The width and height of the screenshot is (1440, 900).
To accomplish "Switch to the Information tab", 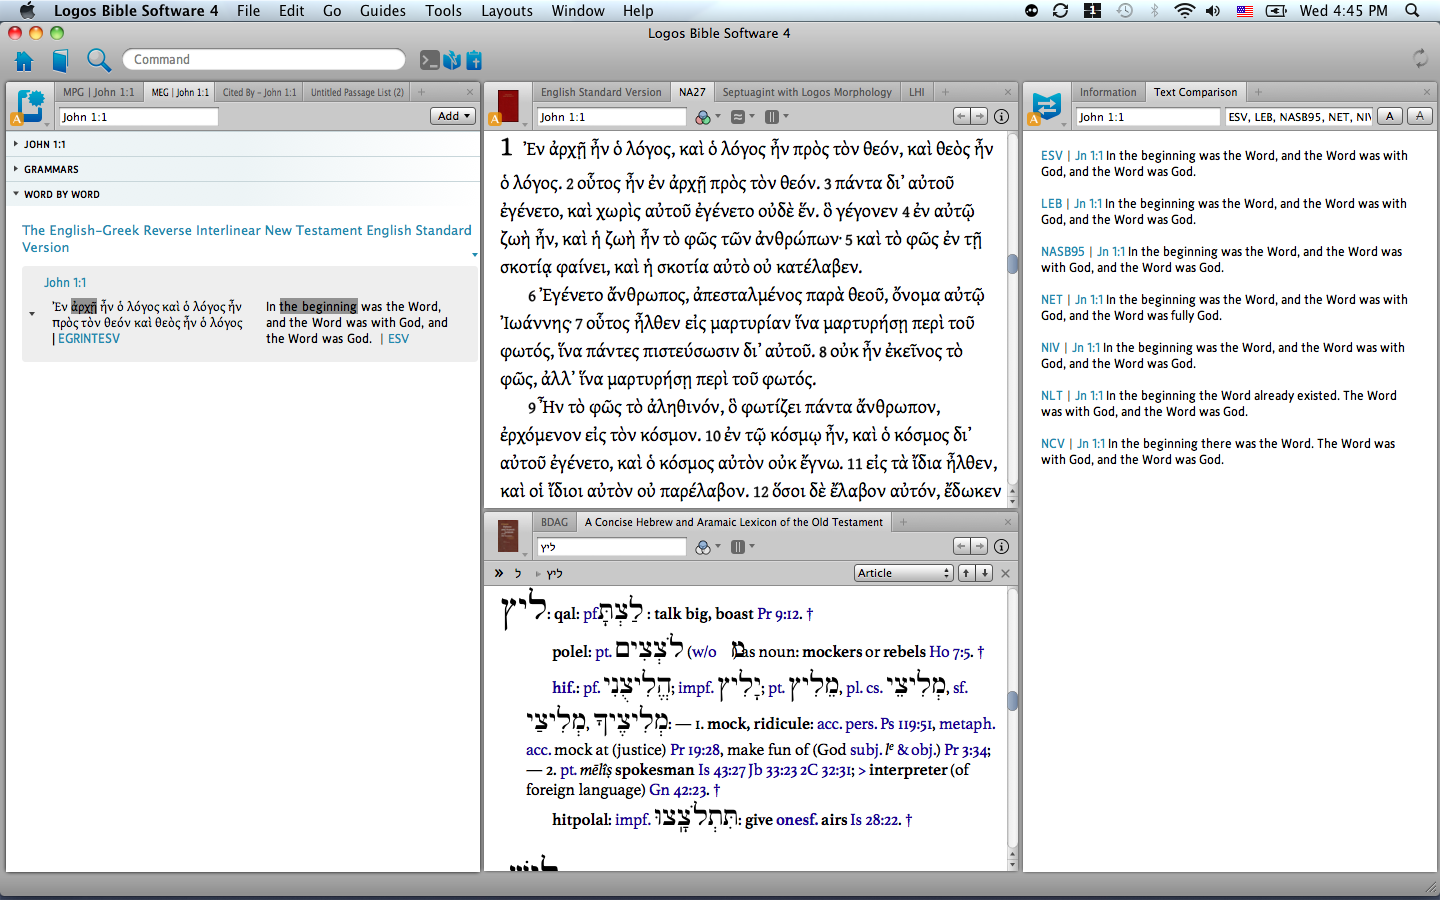I will click(1108, 92).
